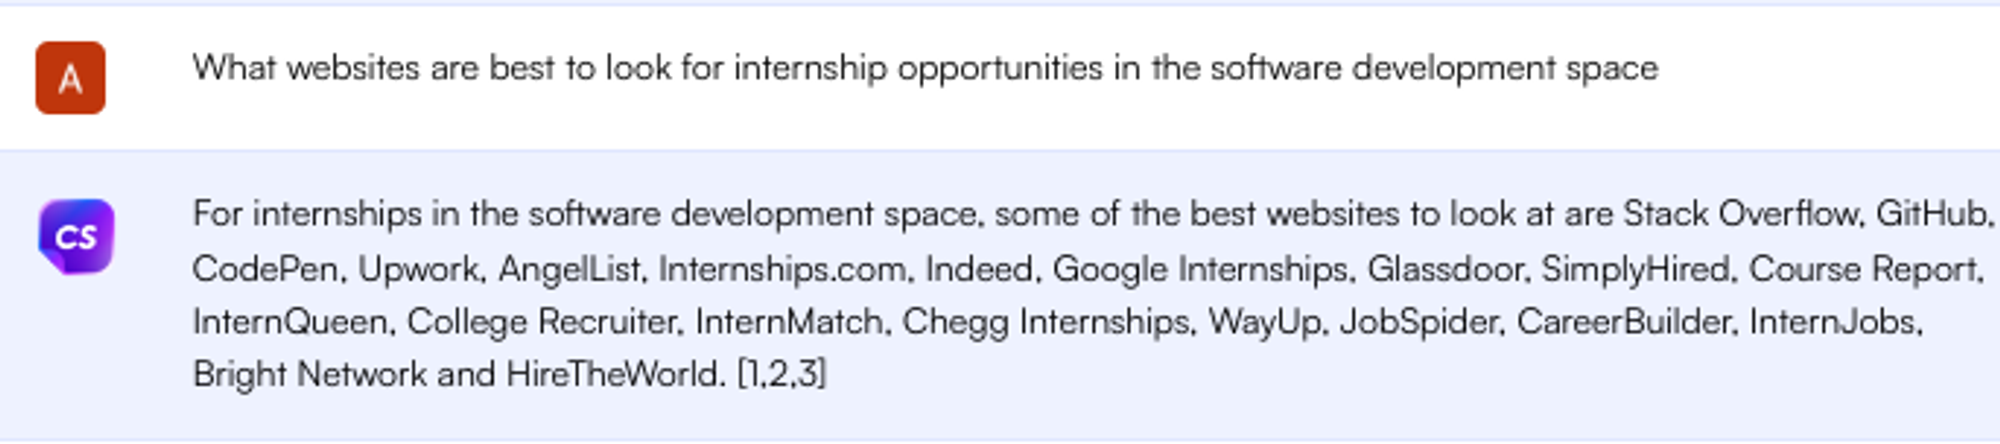Click 'HireTheWorld' in the assistant reply

(612, 374)
